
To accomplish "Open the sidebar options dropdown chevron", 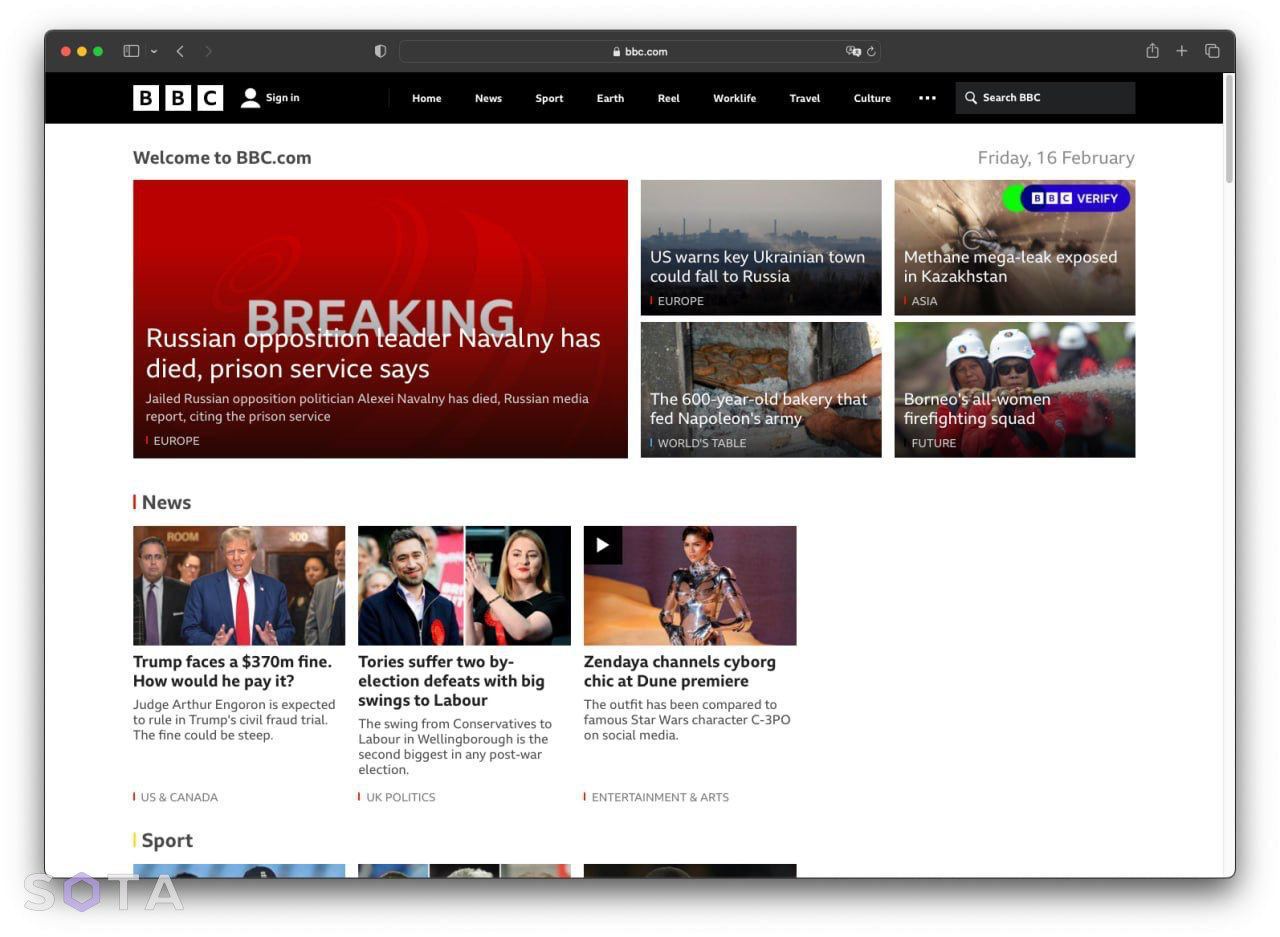I will [x=154, y=51].
